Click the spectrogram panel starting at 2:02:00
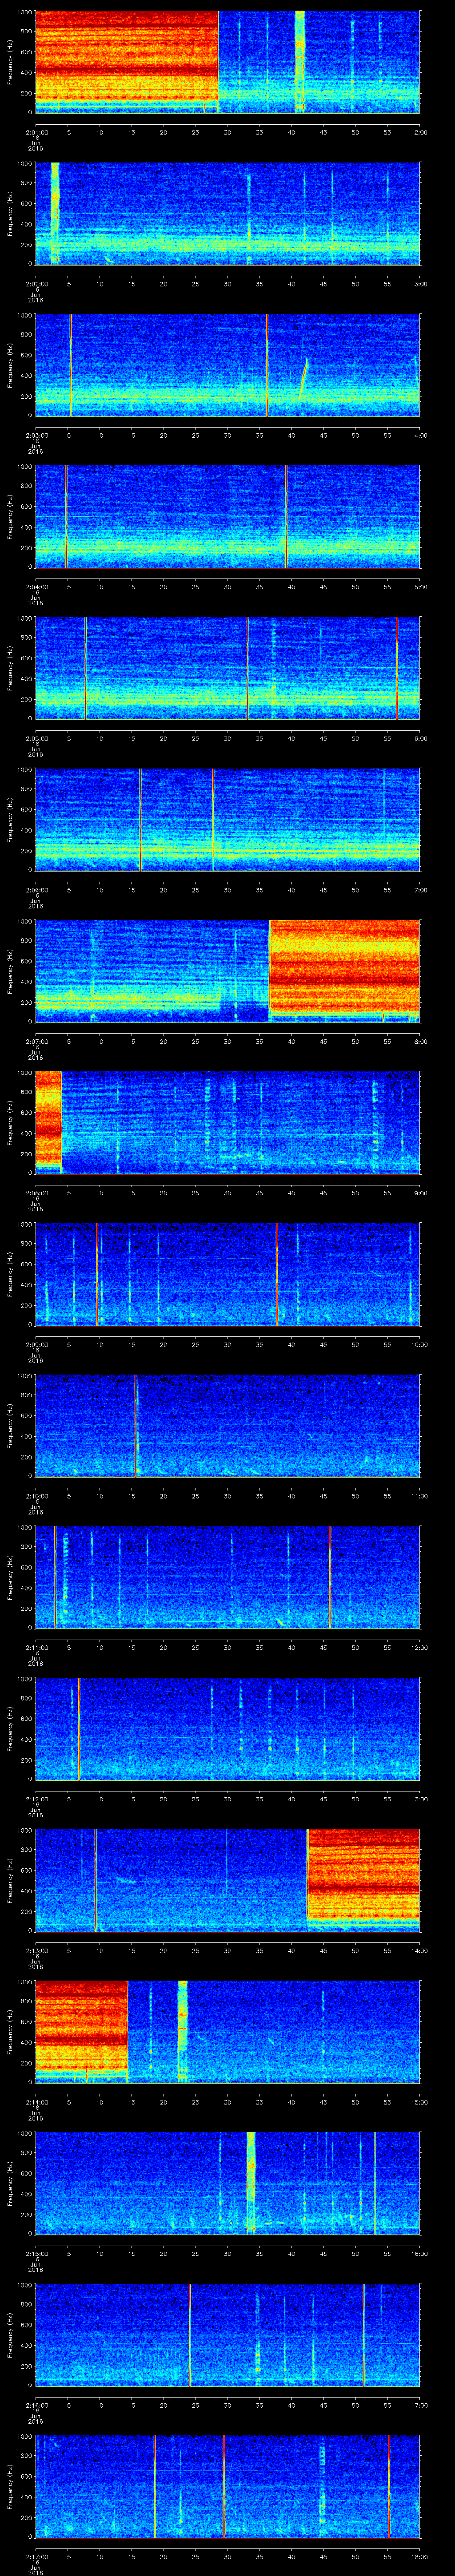 tap(227, 213)
